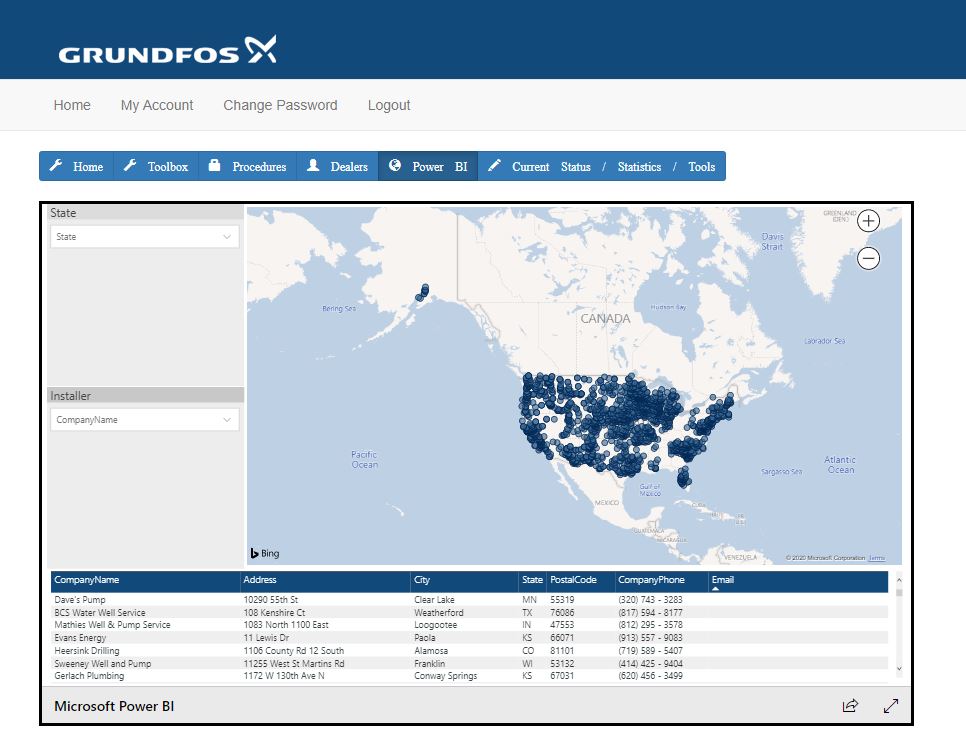The image size is (966, 750).
Task: Zoom in on the map with plus button
Action: click(x=868, y=221)
